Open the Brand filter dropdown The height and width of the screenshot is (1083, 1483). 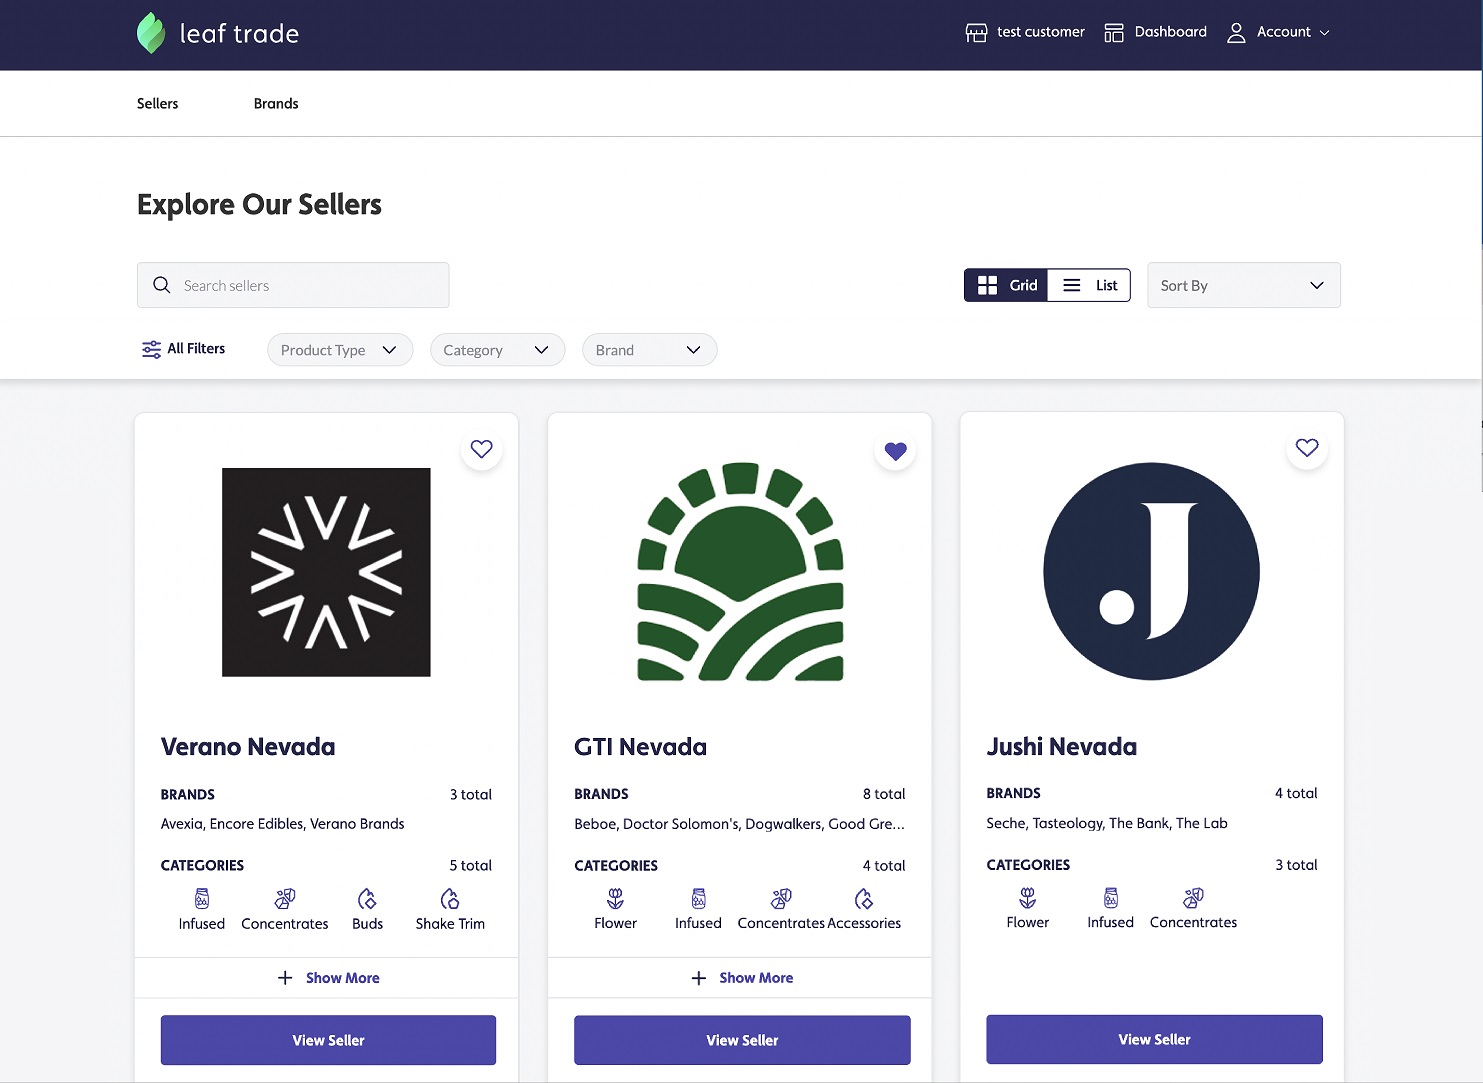tap(649, 350)
